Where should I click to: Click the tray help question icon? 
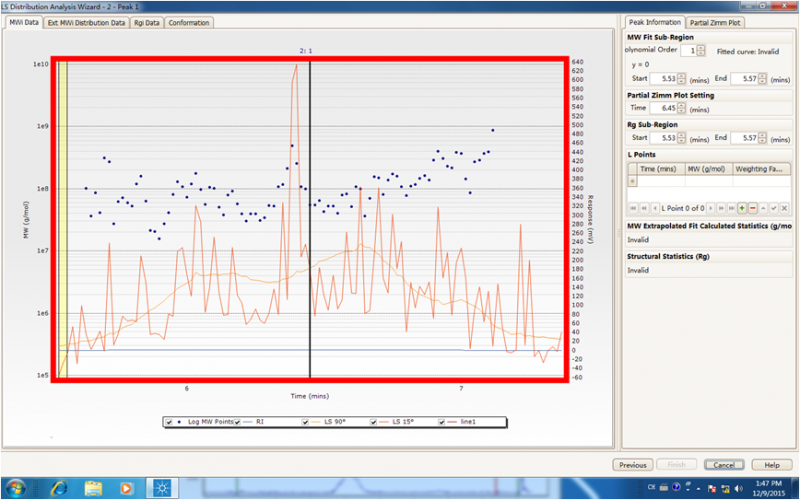pos(676,487)
